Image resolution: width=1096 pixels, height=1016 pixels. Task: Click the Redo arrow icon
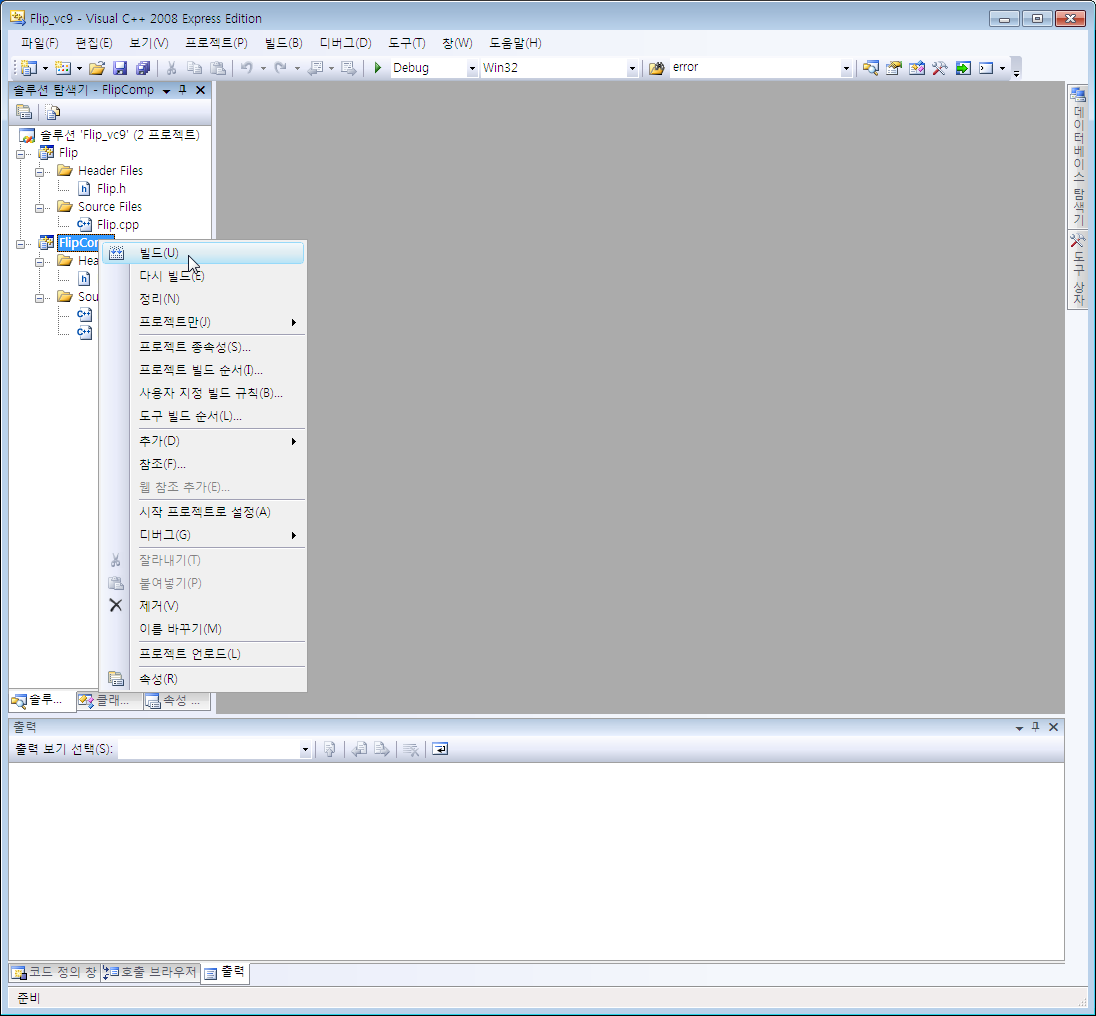click(280, 68)
